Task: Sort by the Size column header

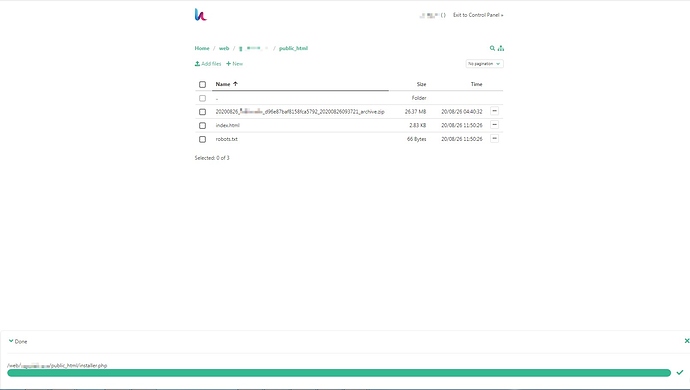Action: (421, 84)
